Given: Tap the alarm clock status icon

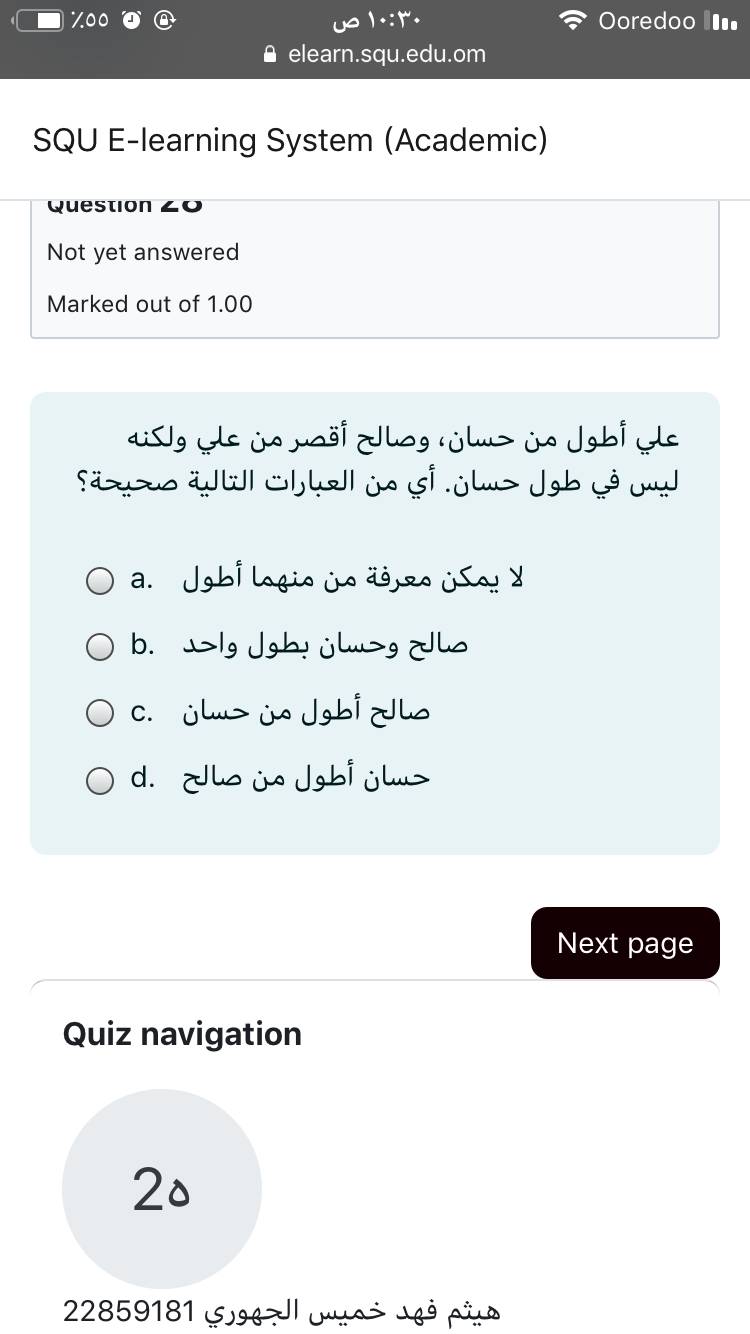Looking at the screenshot, I should [131, 21].
